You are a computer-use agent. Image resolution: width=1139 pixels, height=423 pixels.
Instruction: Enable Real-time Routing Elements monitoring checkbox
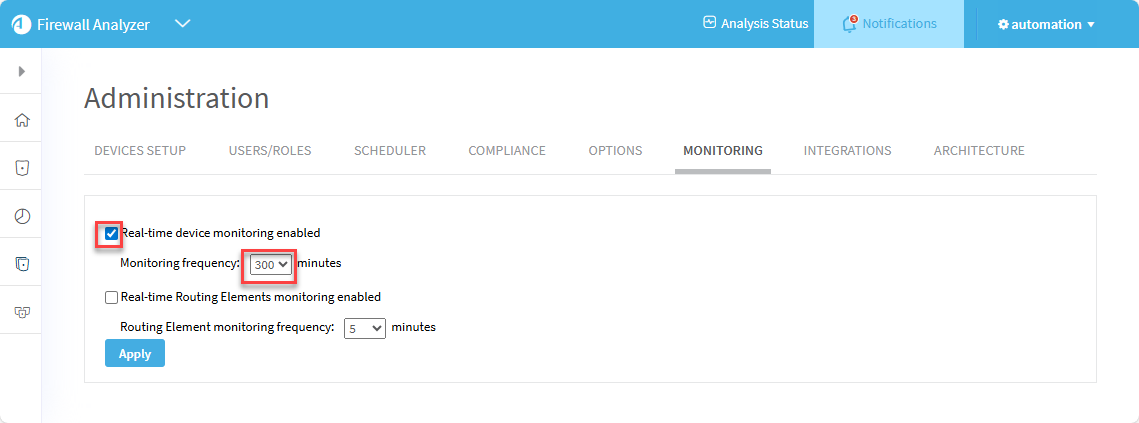coord(111,297)
